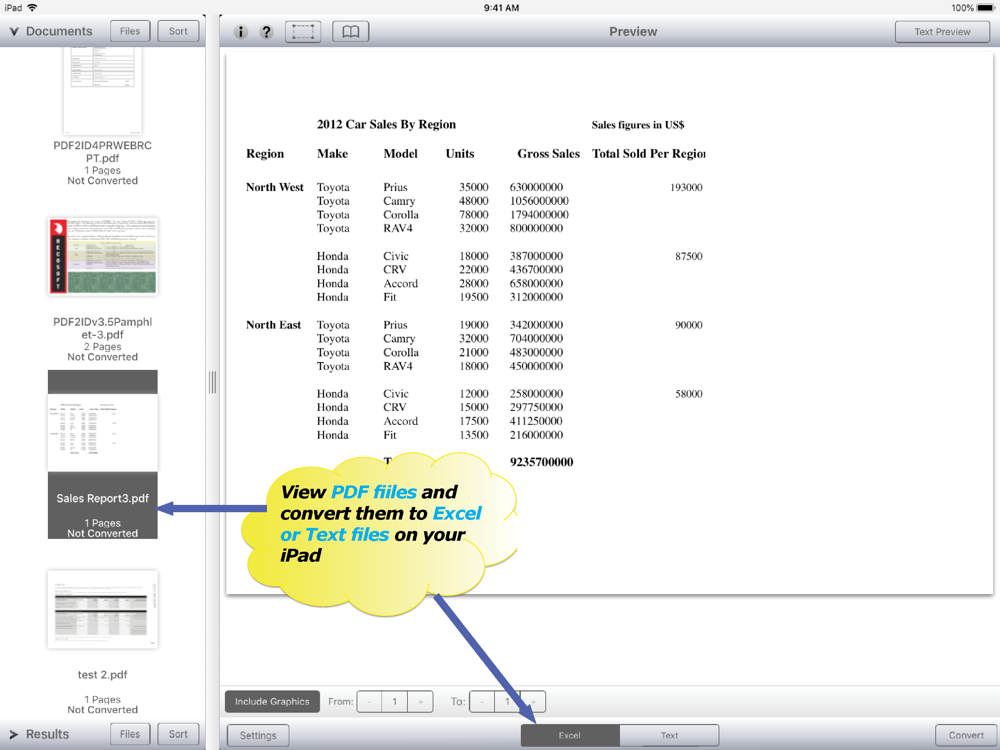Click the '2012 Car Sales By Region' title
The image size is (1000, 750).
386,124
